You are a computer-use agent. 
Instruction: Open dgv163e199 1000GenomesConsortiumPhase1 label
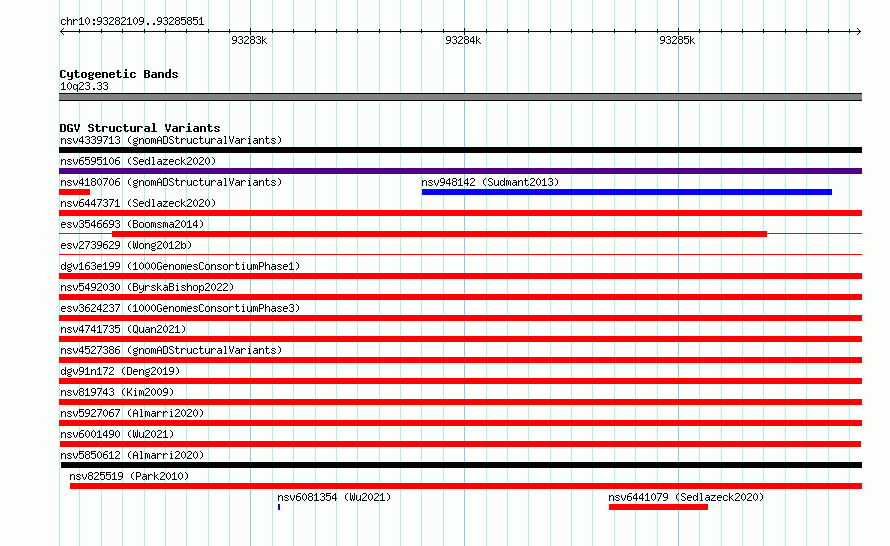(x=180, y=266)
